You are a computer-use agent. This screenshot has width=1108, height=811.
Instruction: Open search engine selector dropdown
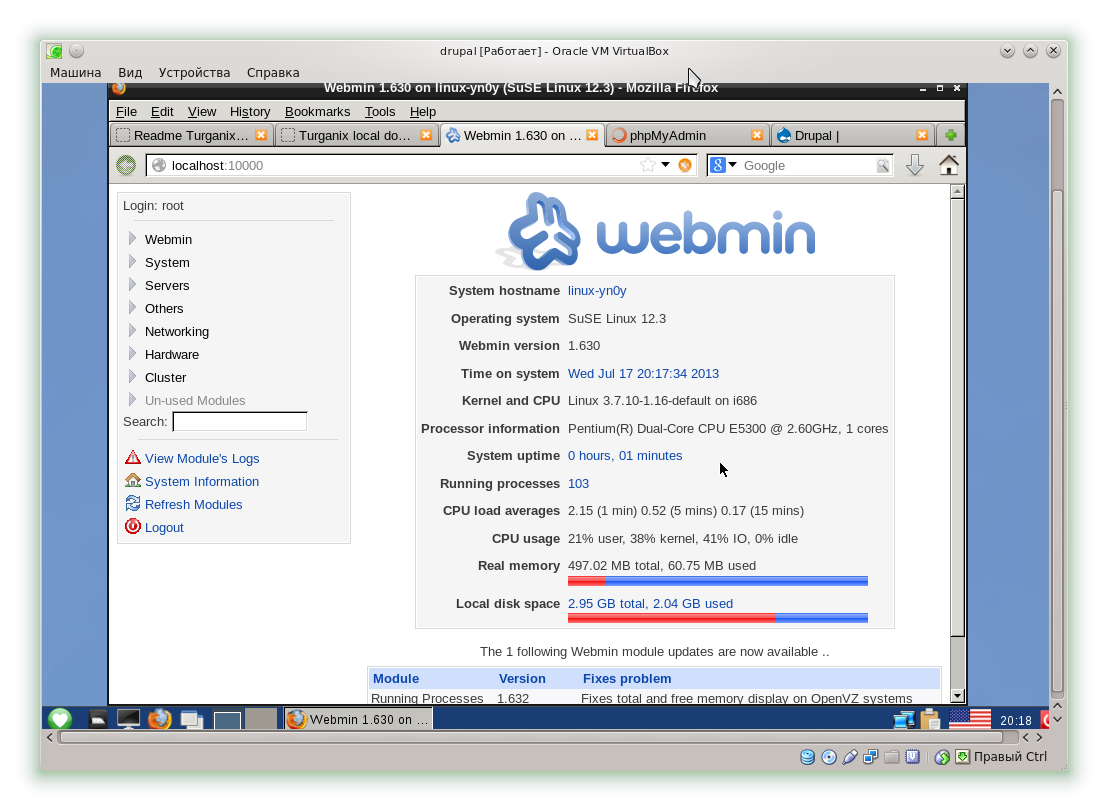724,165
